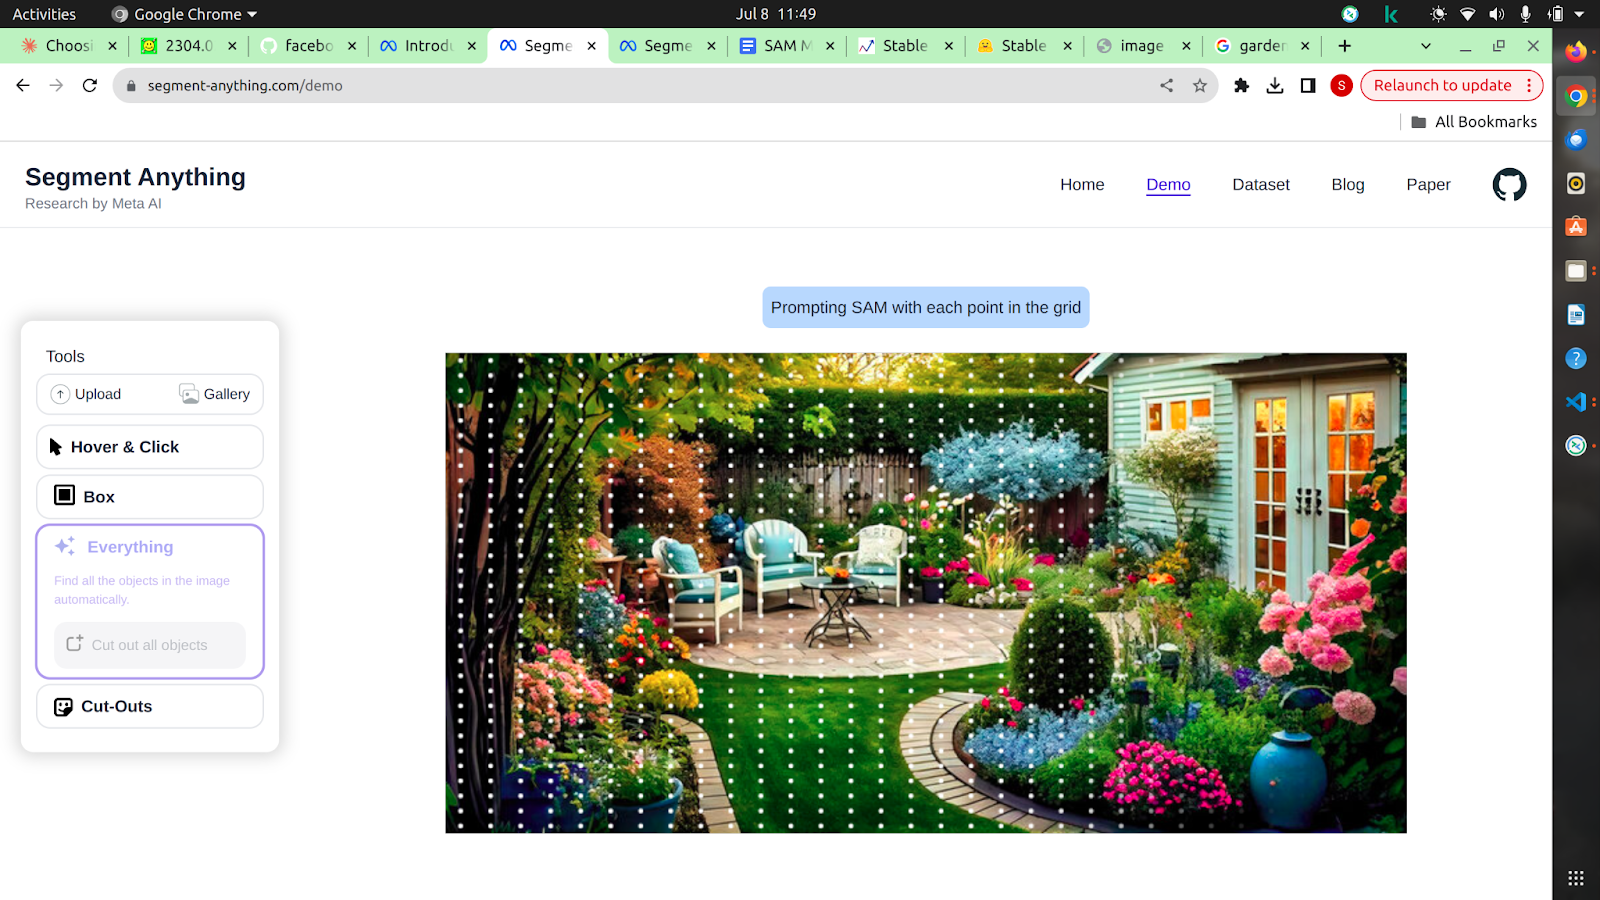
Task: Open the Gallery image picker
Action: pos(215,394)
